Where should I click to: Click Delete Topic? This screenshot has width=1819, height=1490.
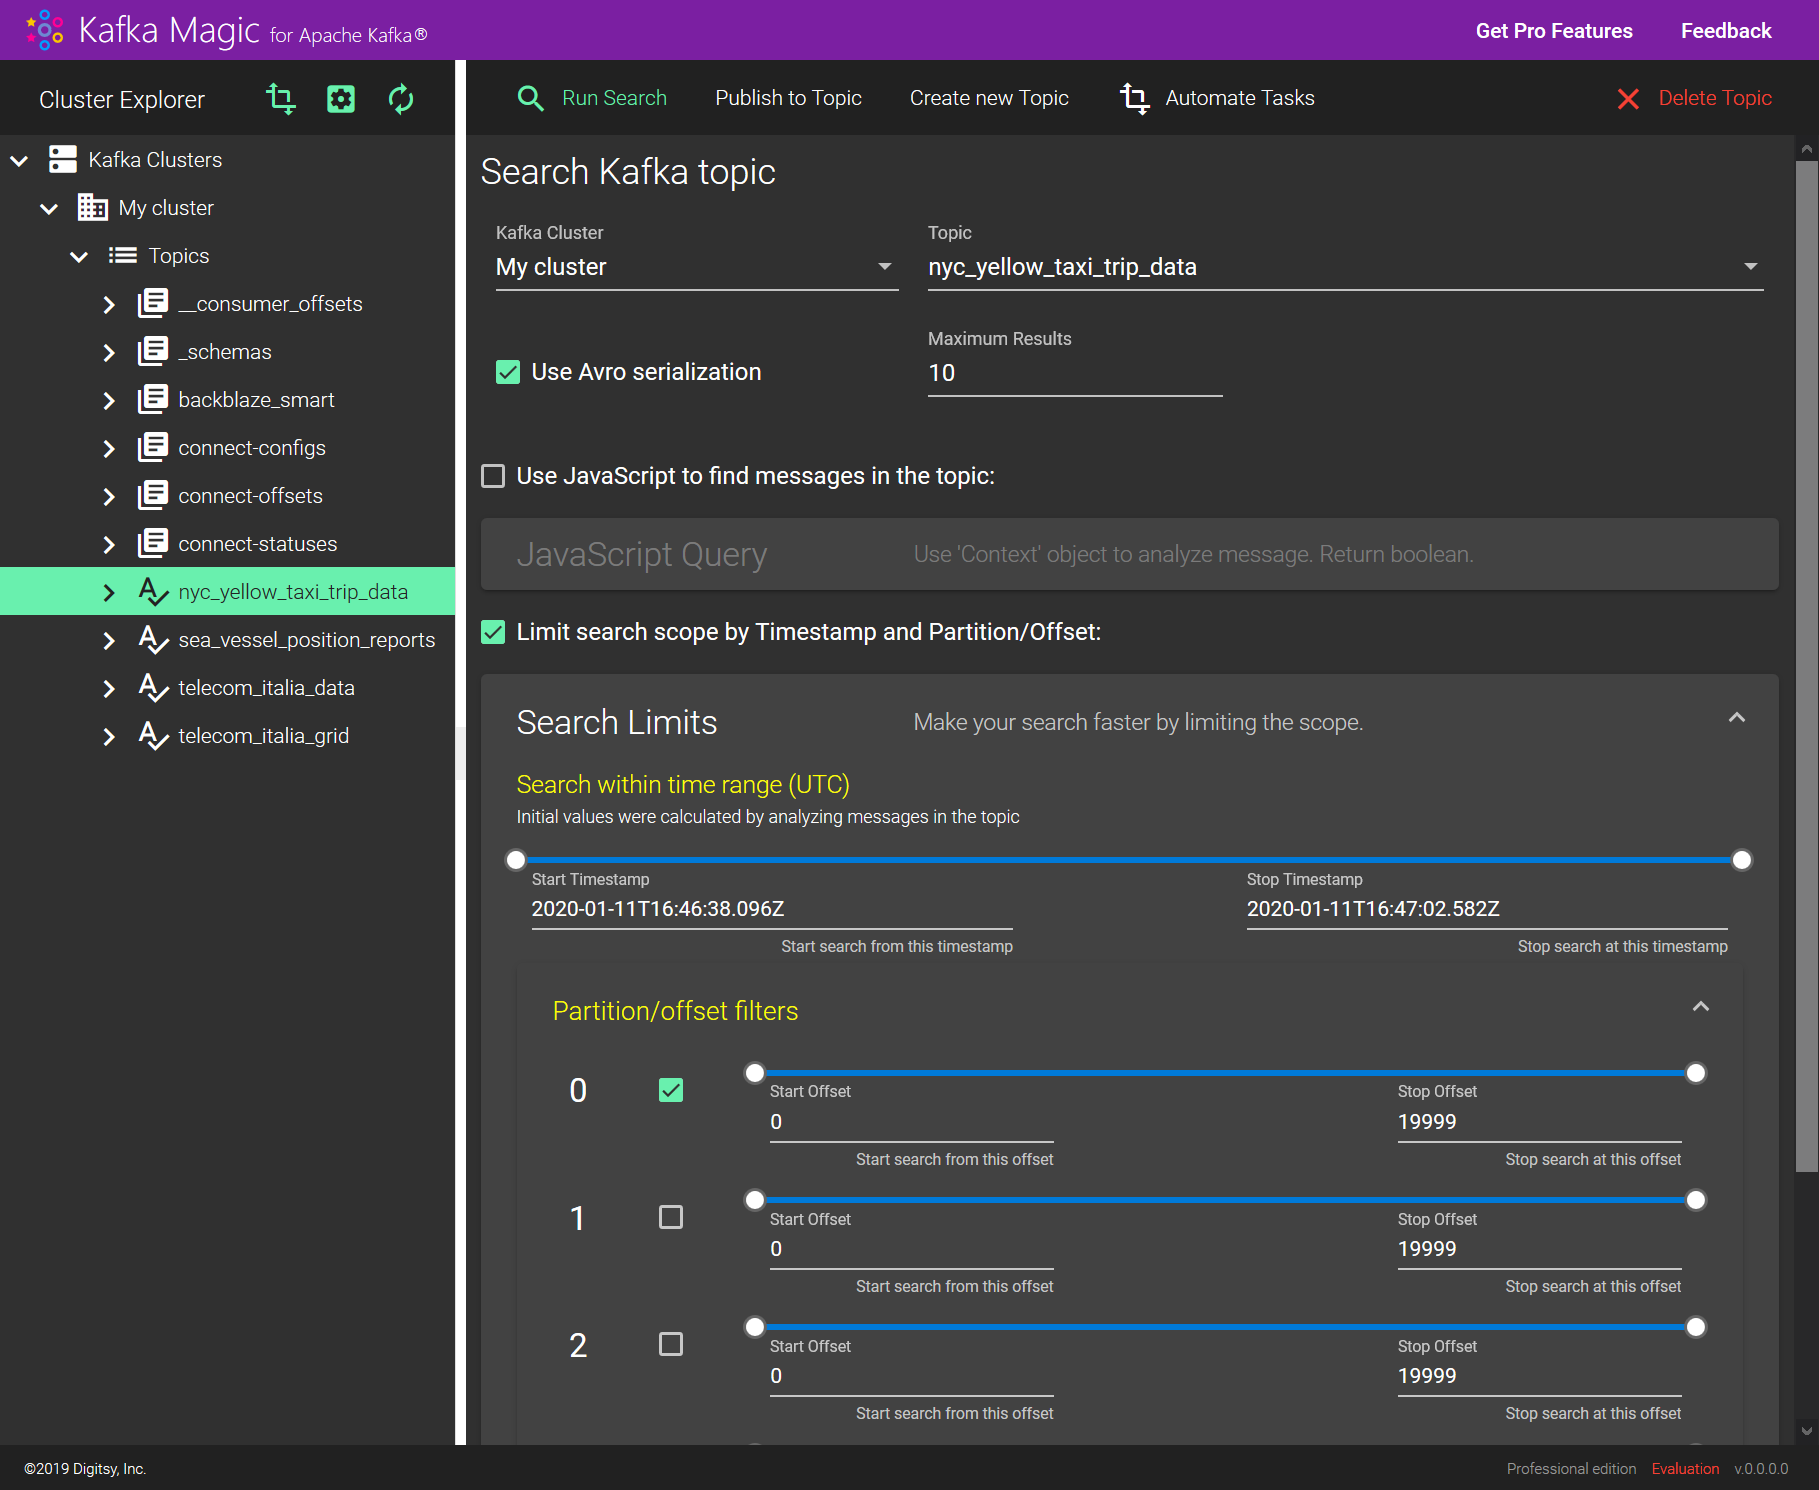[x=1715, y=98]
